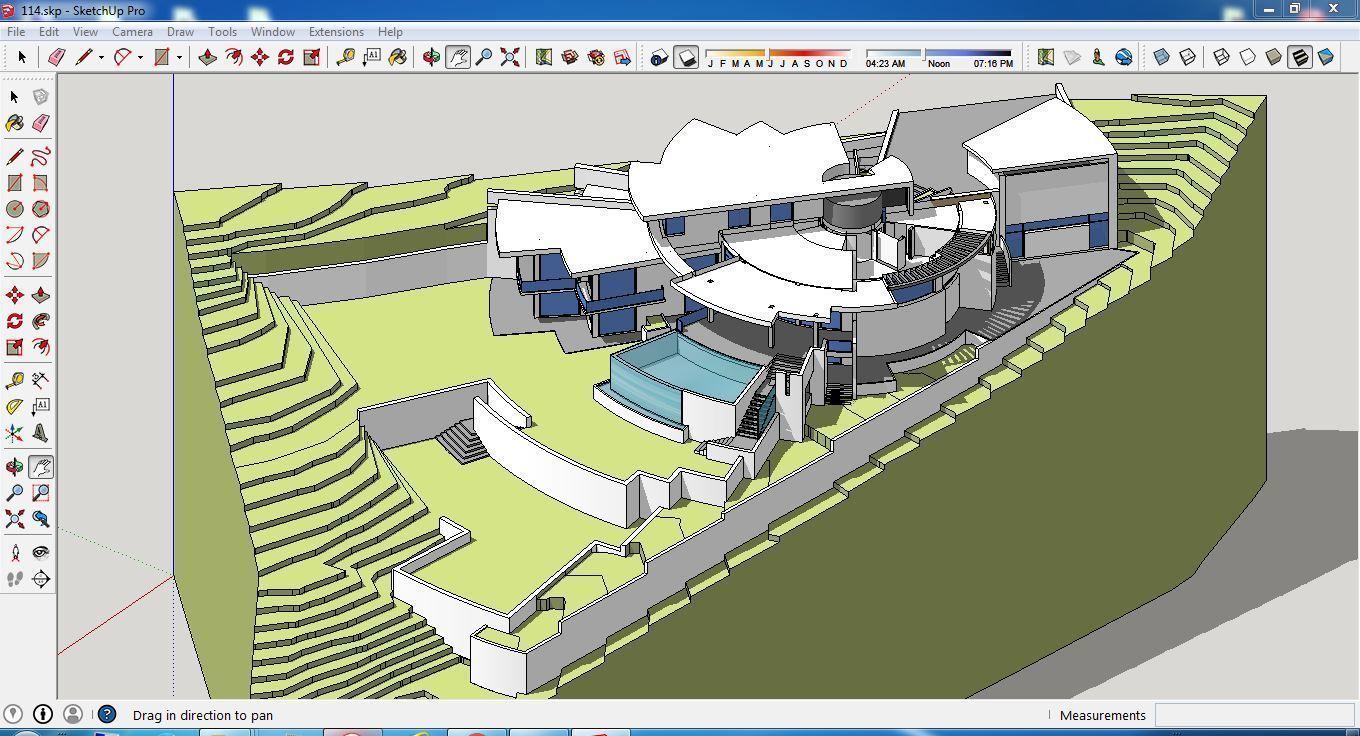
Task: Select the Dimension tool
Action: 41,380
